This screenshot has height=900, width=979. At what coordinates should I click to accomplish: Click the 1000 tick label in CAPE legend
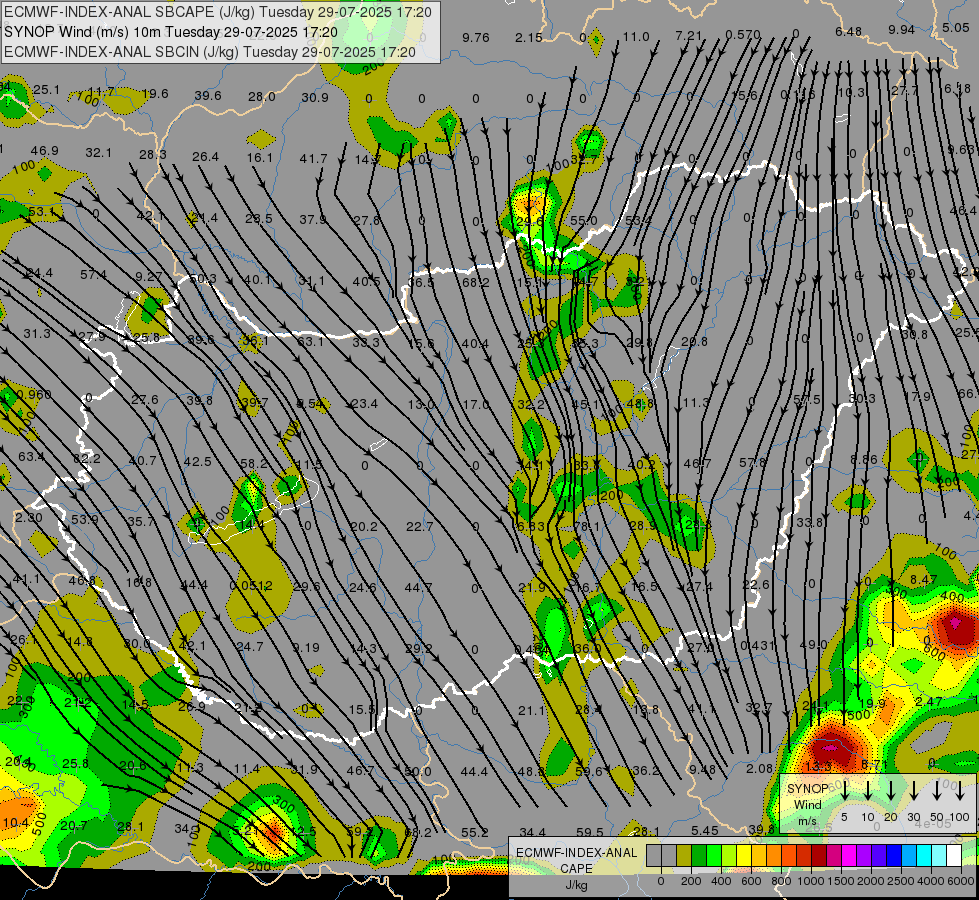811,881
